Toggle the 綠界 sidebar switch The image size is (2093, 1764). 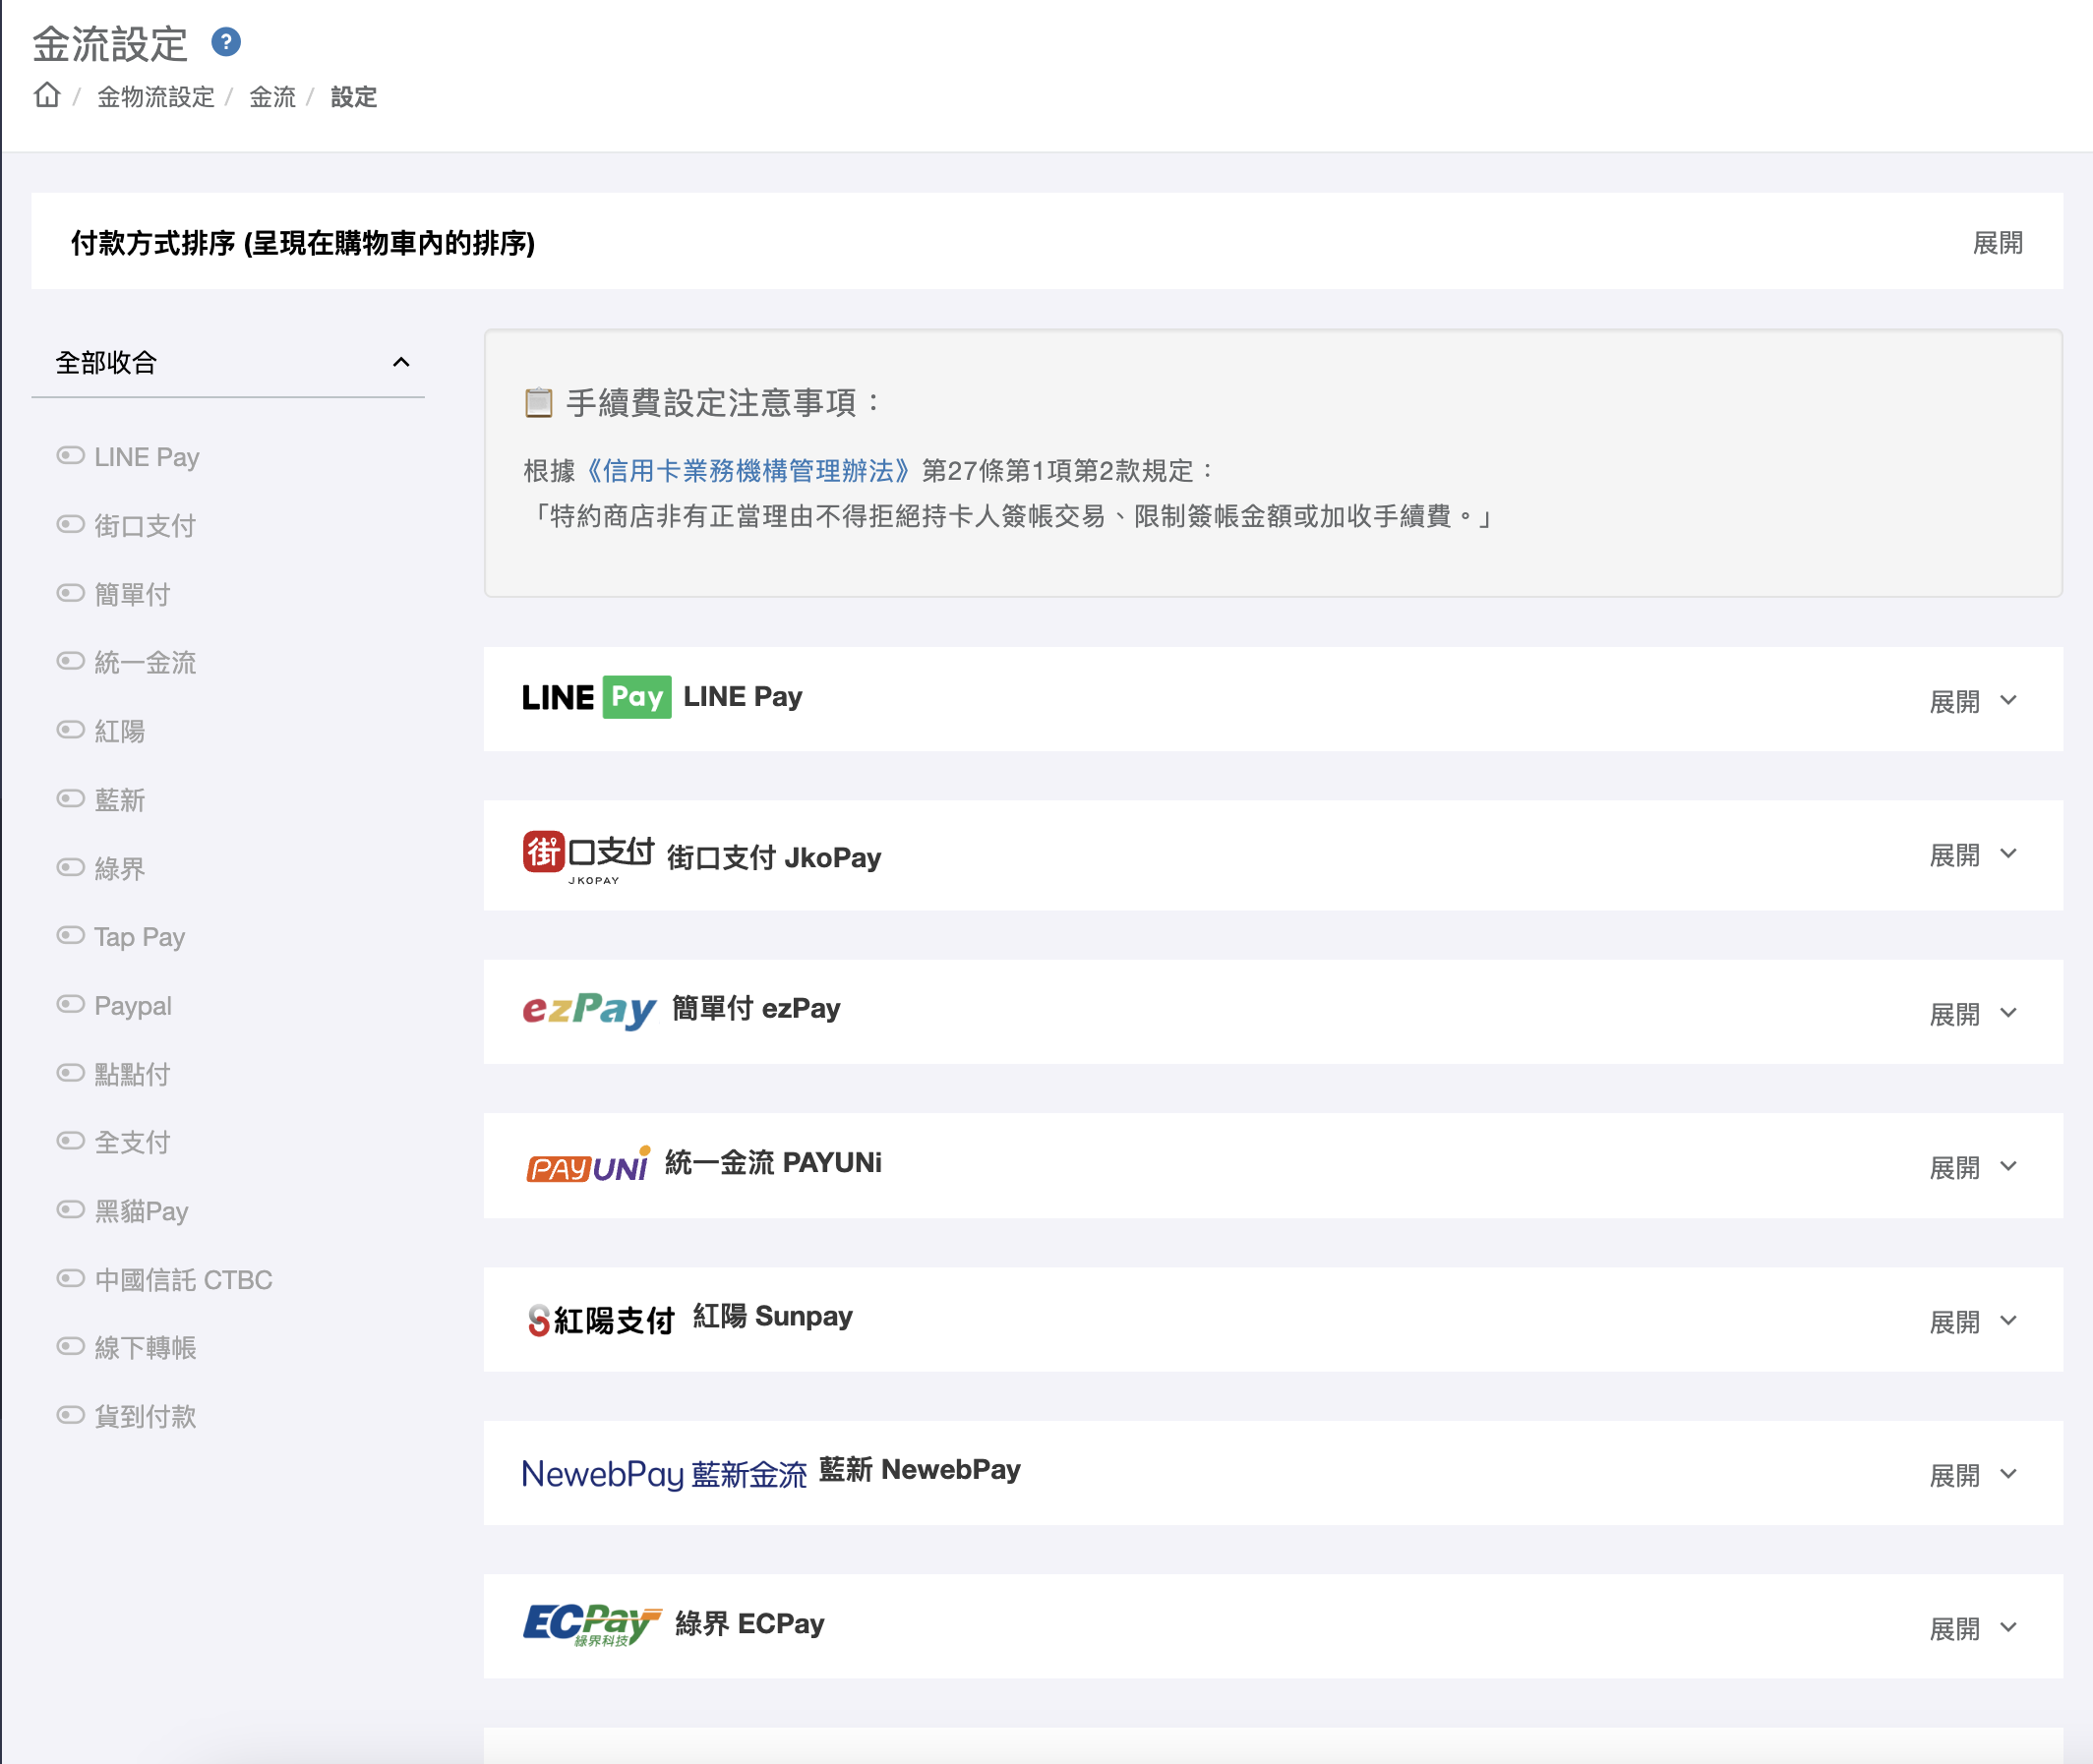pyautogui.click(x=70, y=867)
